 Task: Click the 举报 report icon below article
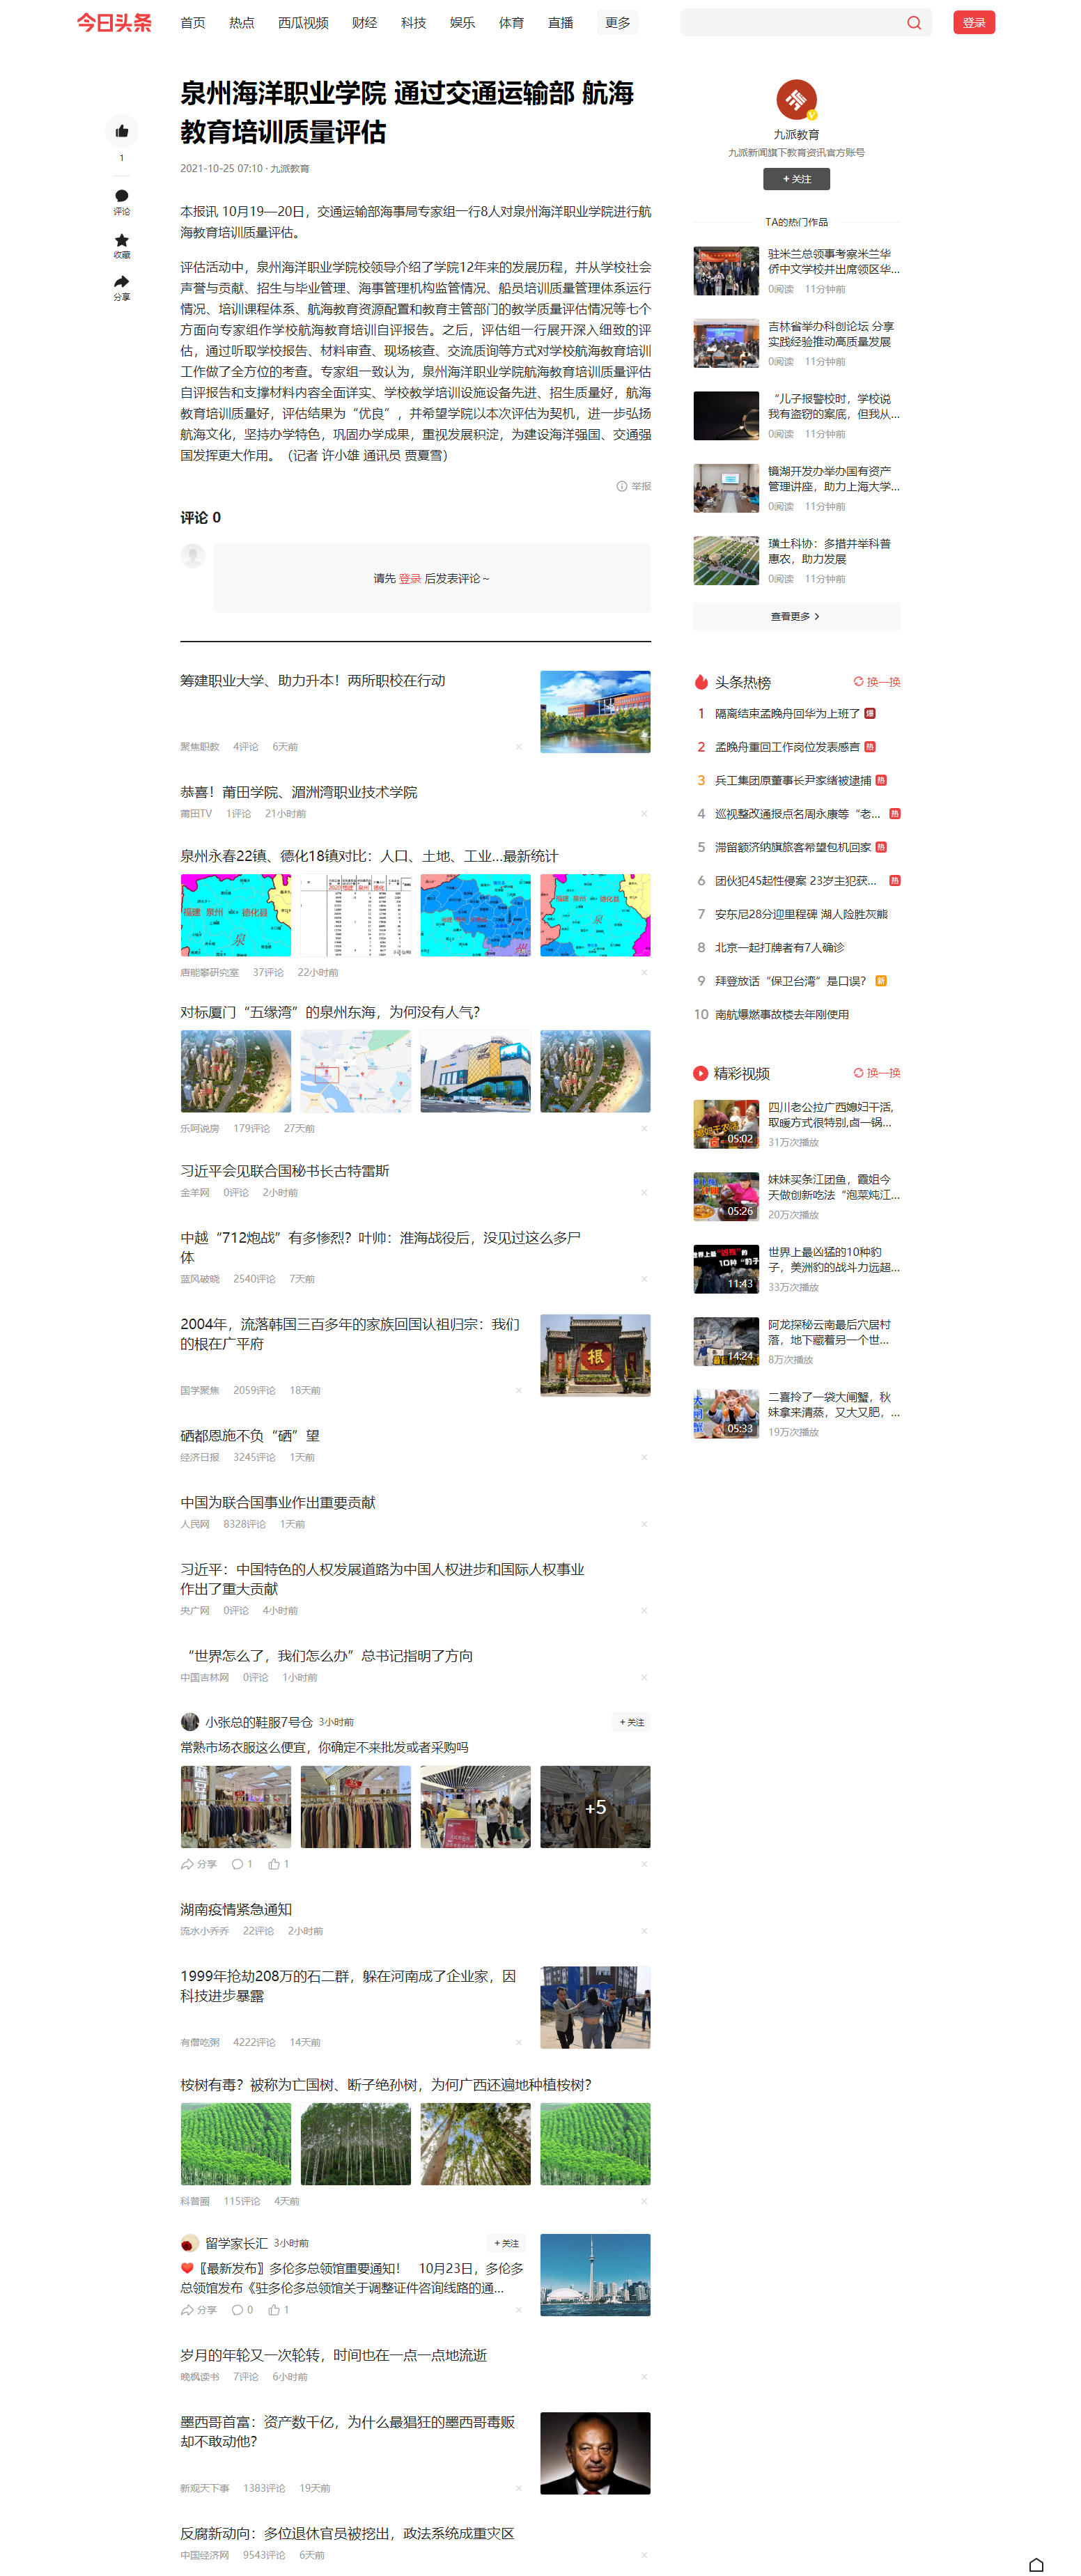pyautogui.click(x=622, y=486)
